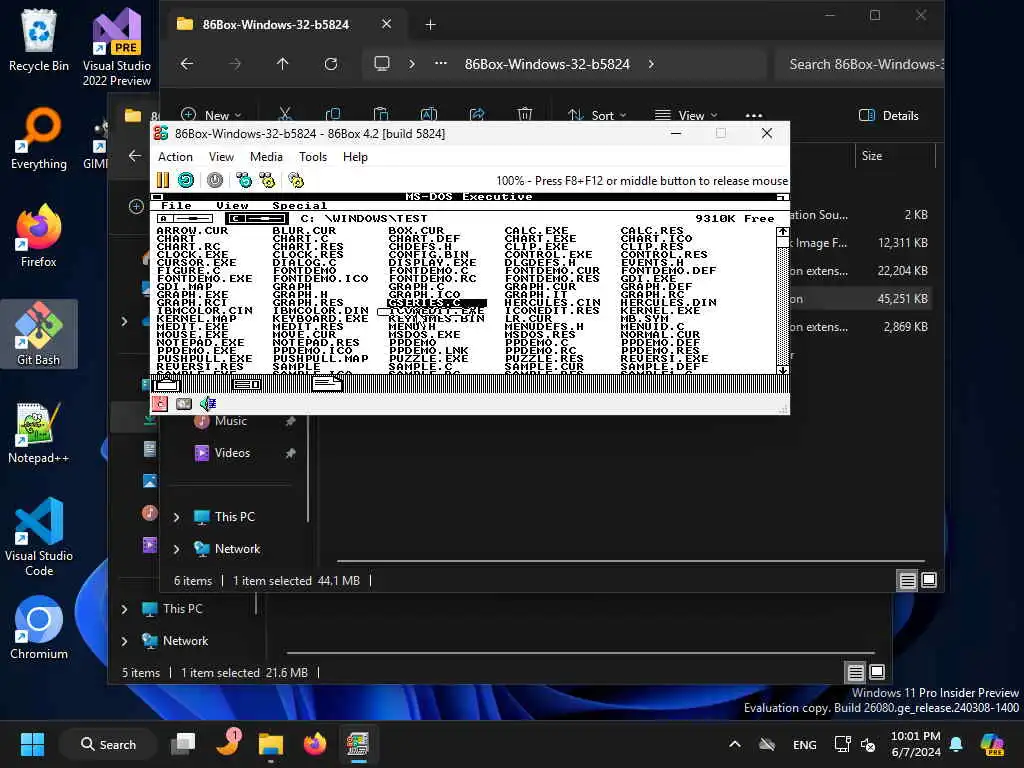Click the MS-DOS Executive scroll down arrow
Screen dimensions: 1024x768
(x=782, y=370)
